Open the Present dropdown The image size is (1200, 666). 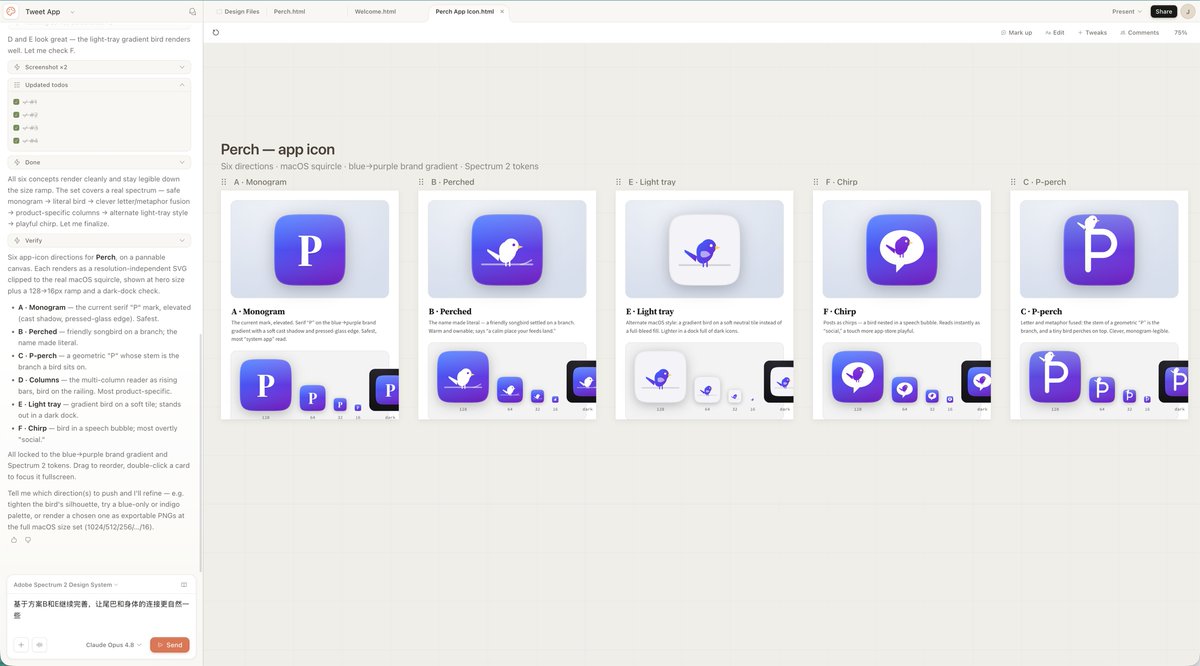click(x=1127, y=12)
